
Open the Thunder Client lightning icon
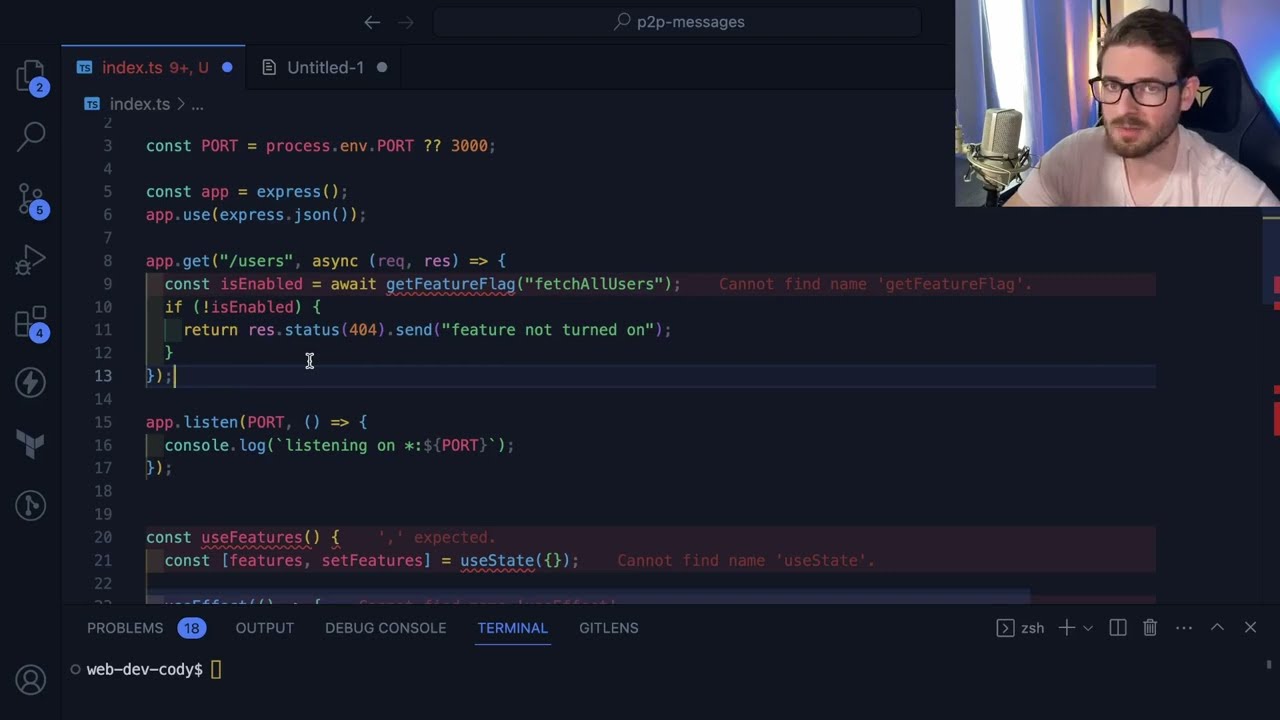coord(31,382)
